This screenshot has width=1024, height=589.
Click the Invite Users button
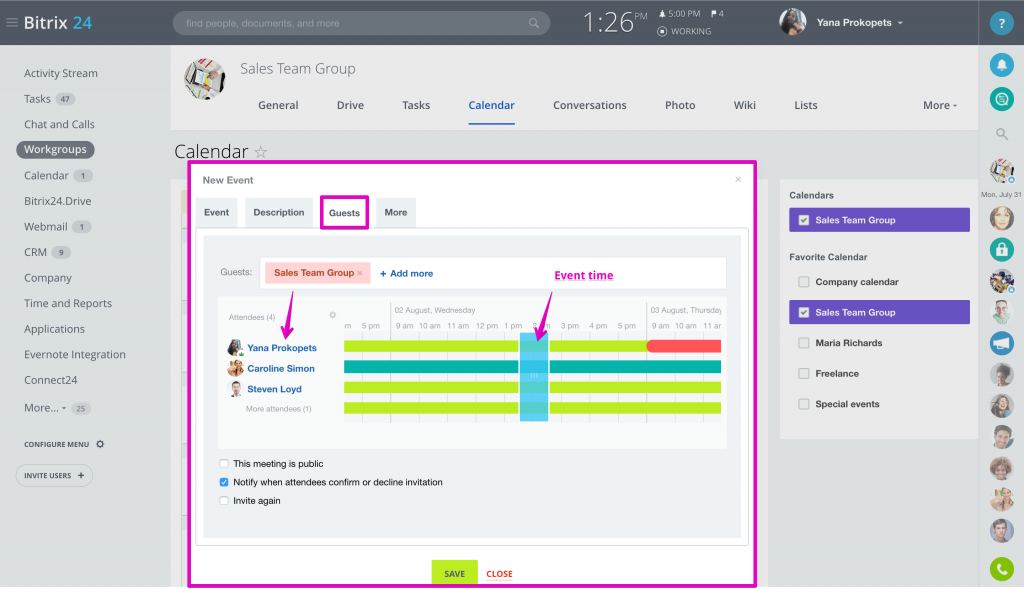54,475
